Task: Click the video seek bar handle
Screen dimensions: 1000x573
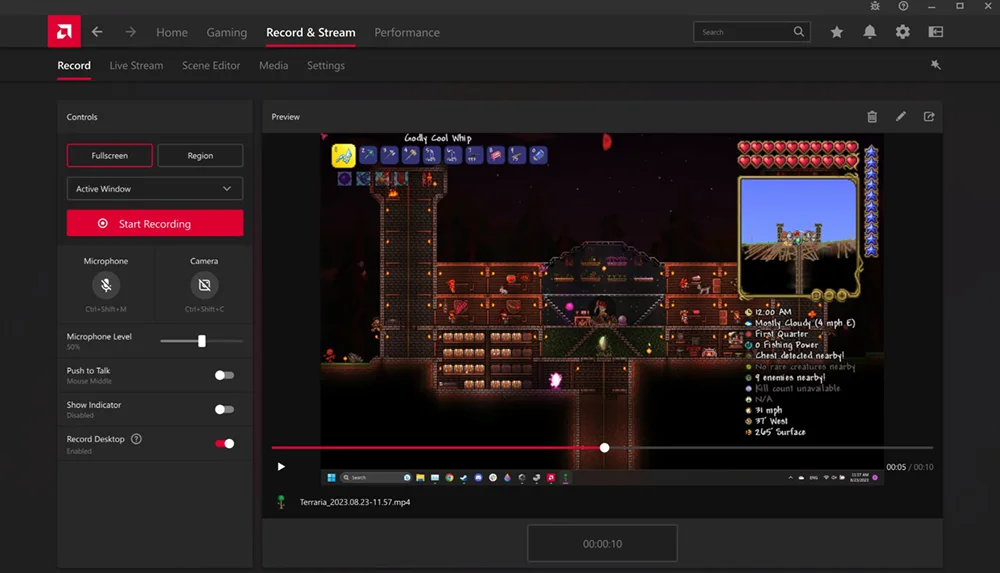Action: (605, 448)
